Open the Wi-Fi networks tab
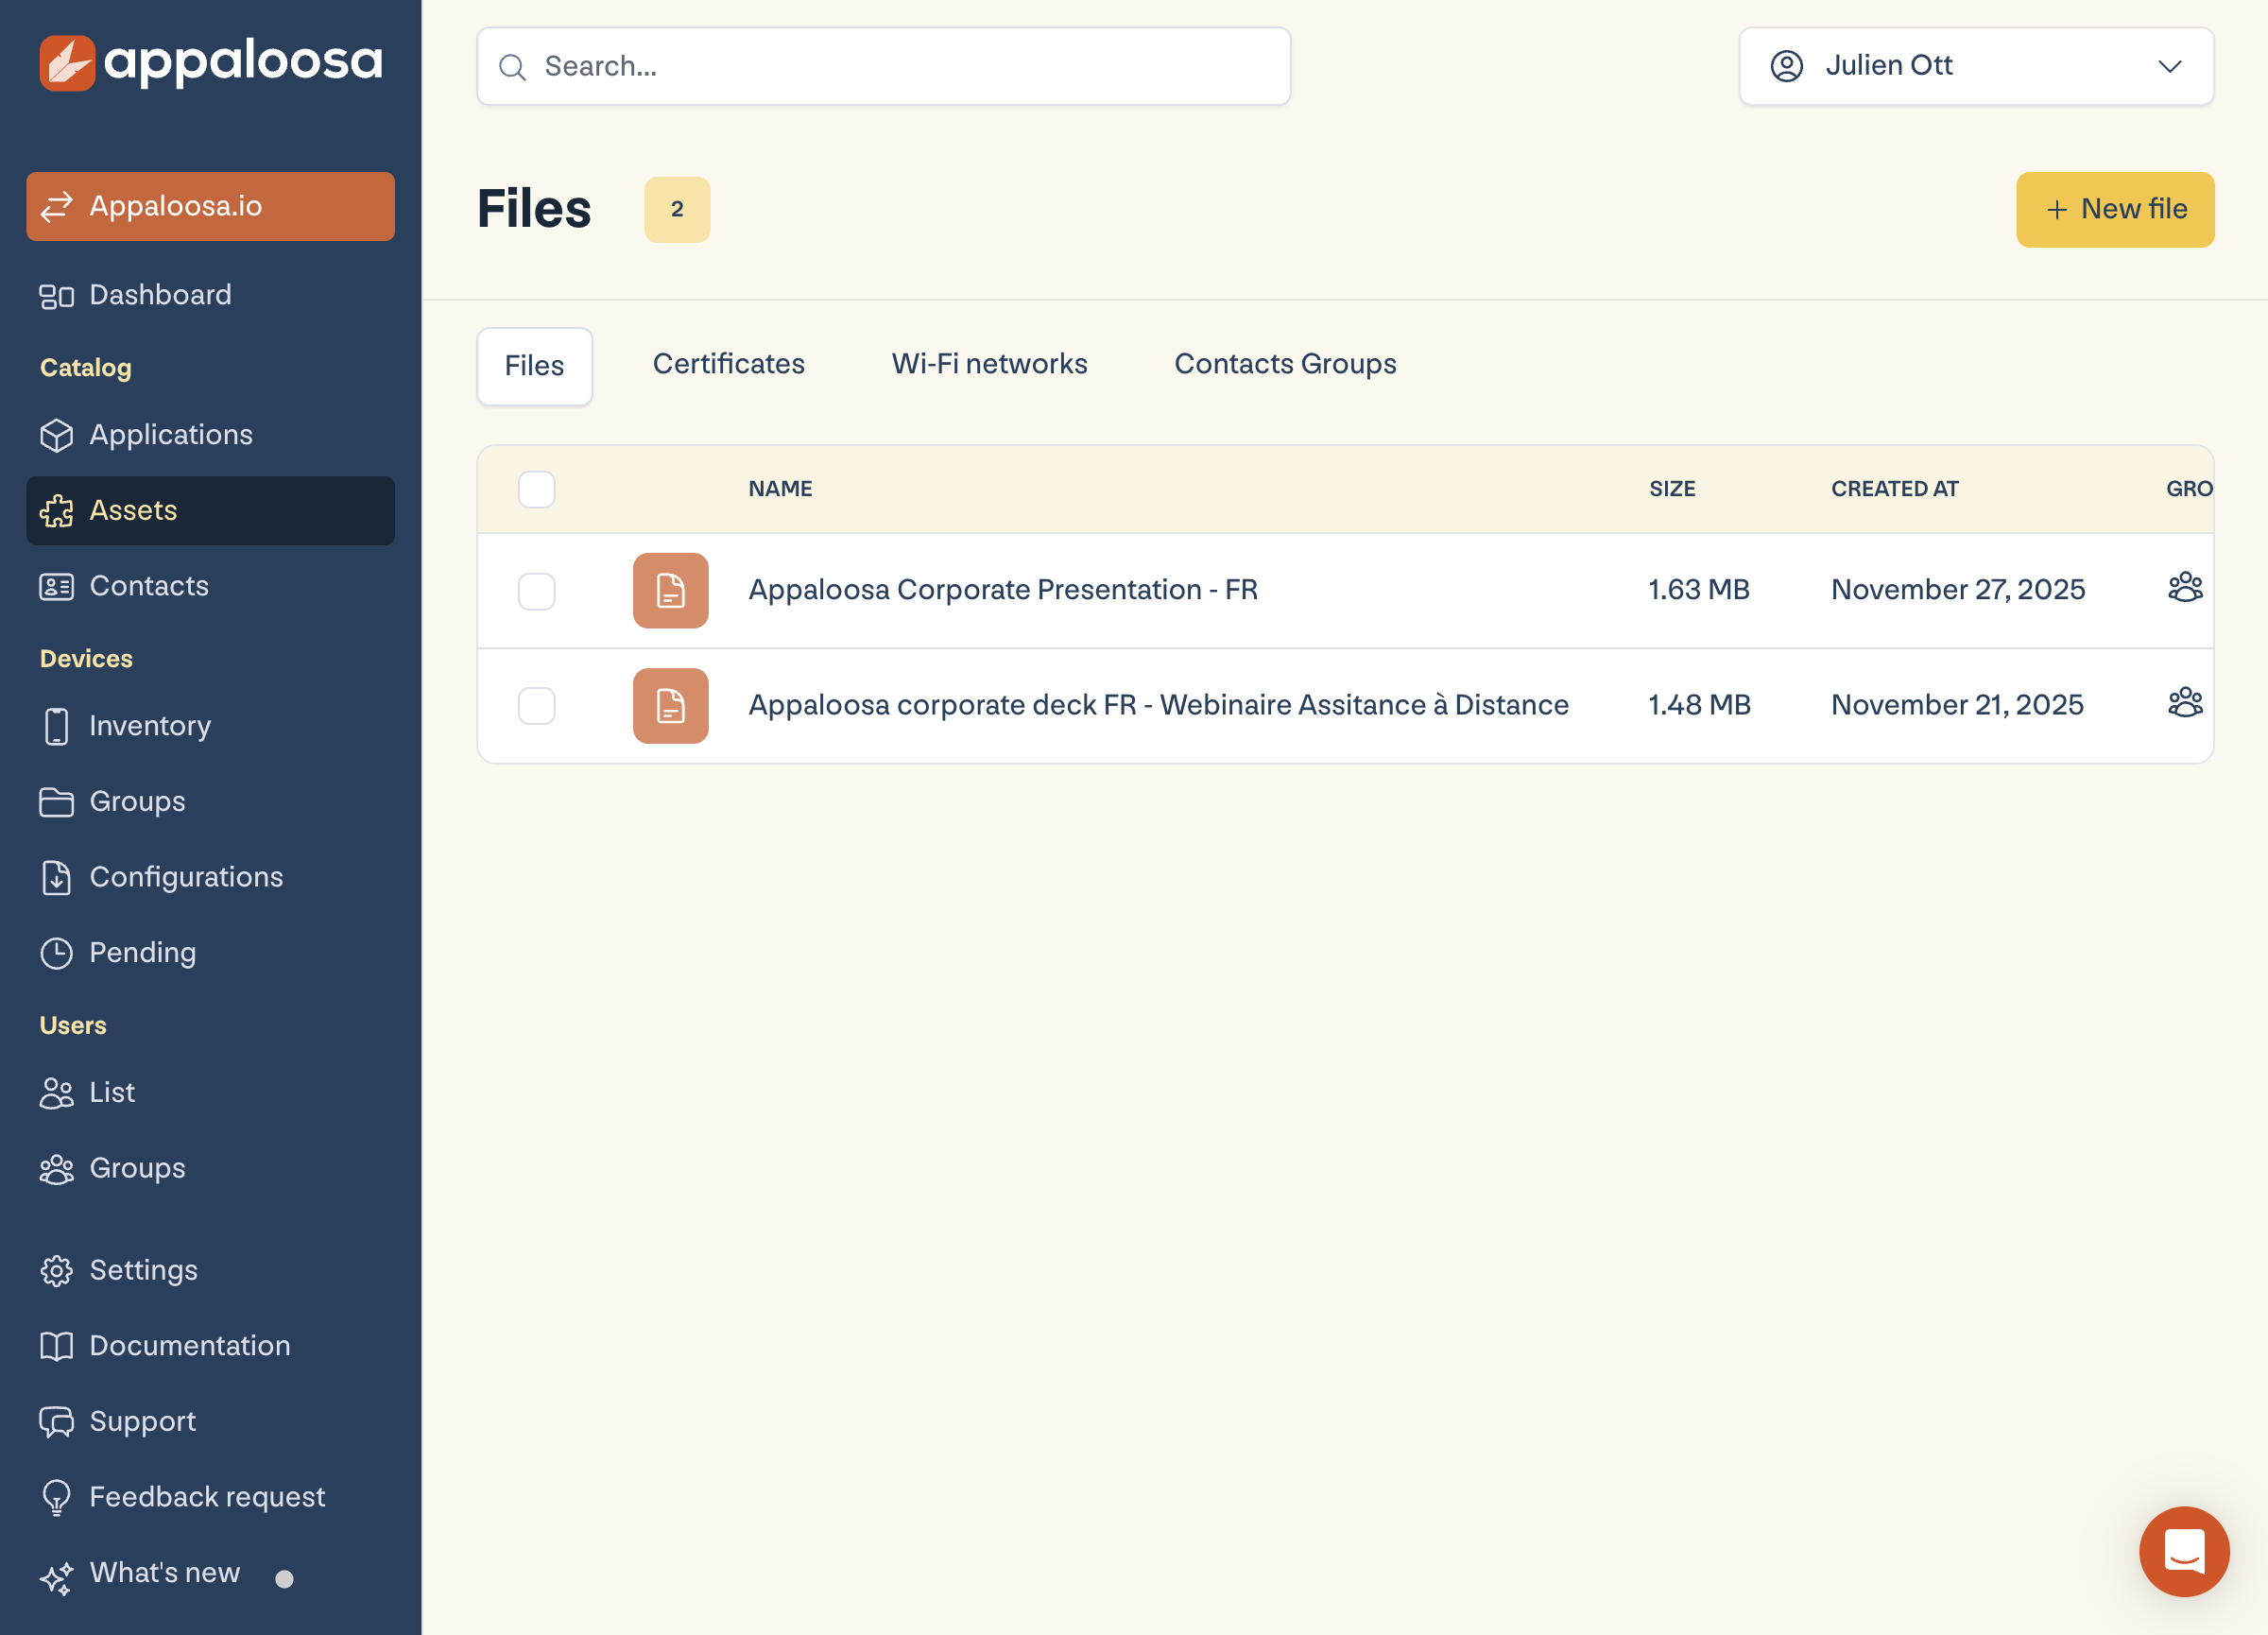Screen dimensions: 2268x1635 pos(989,364)
